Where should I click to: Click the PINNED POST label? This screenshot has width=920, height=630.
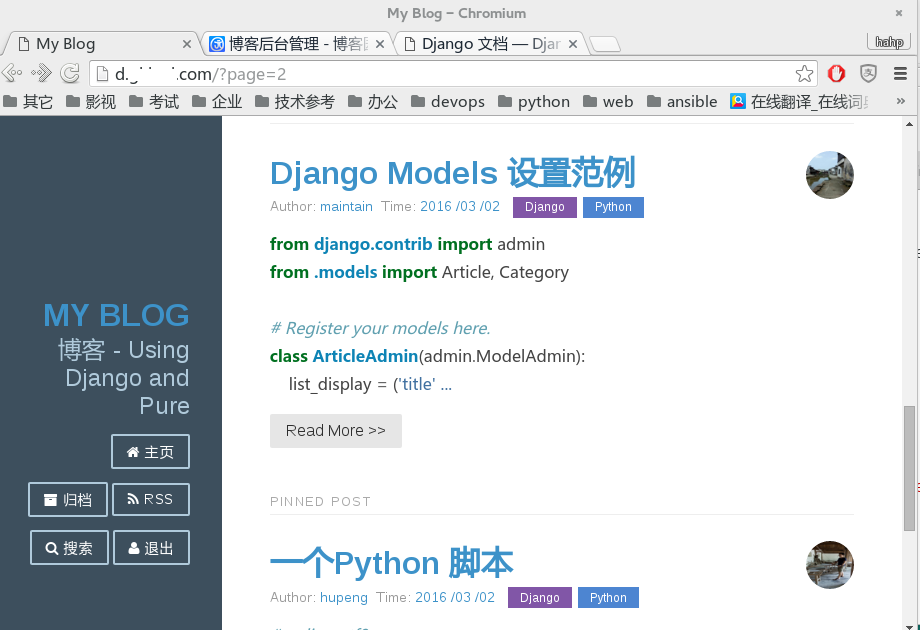320,502
